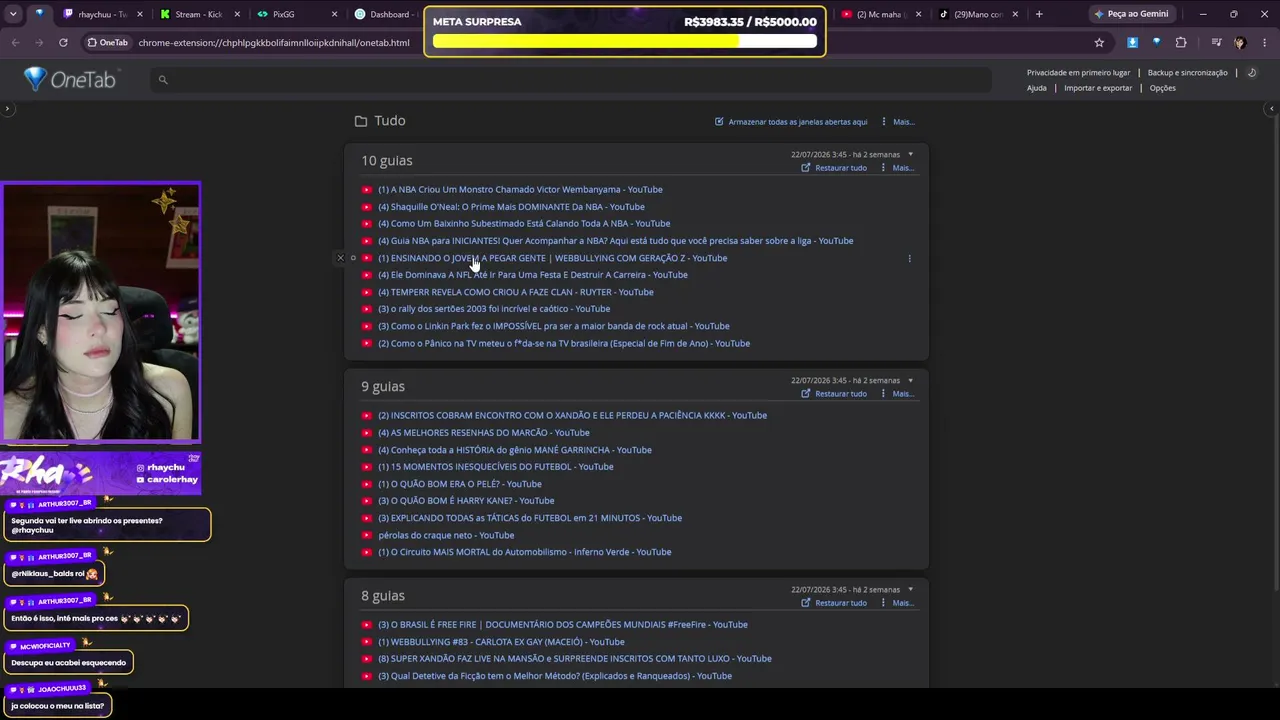Collapse the 10 guias group arrow
This screenshot has width=1280, height=720.
[x=910, y=155]
